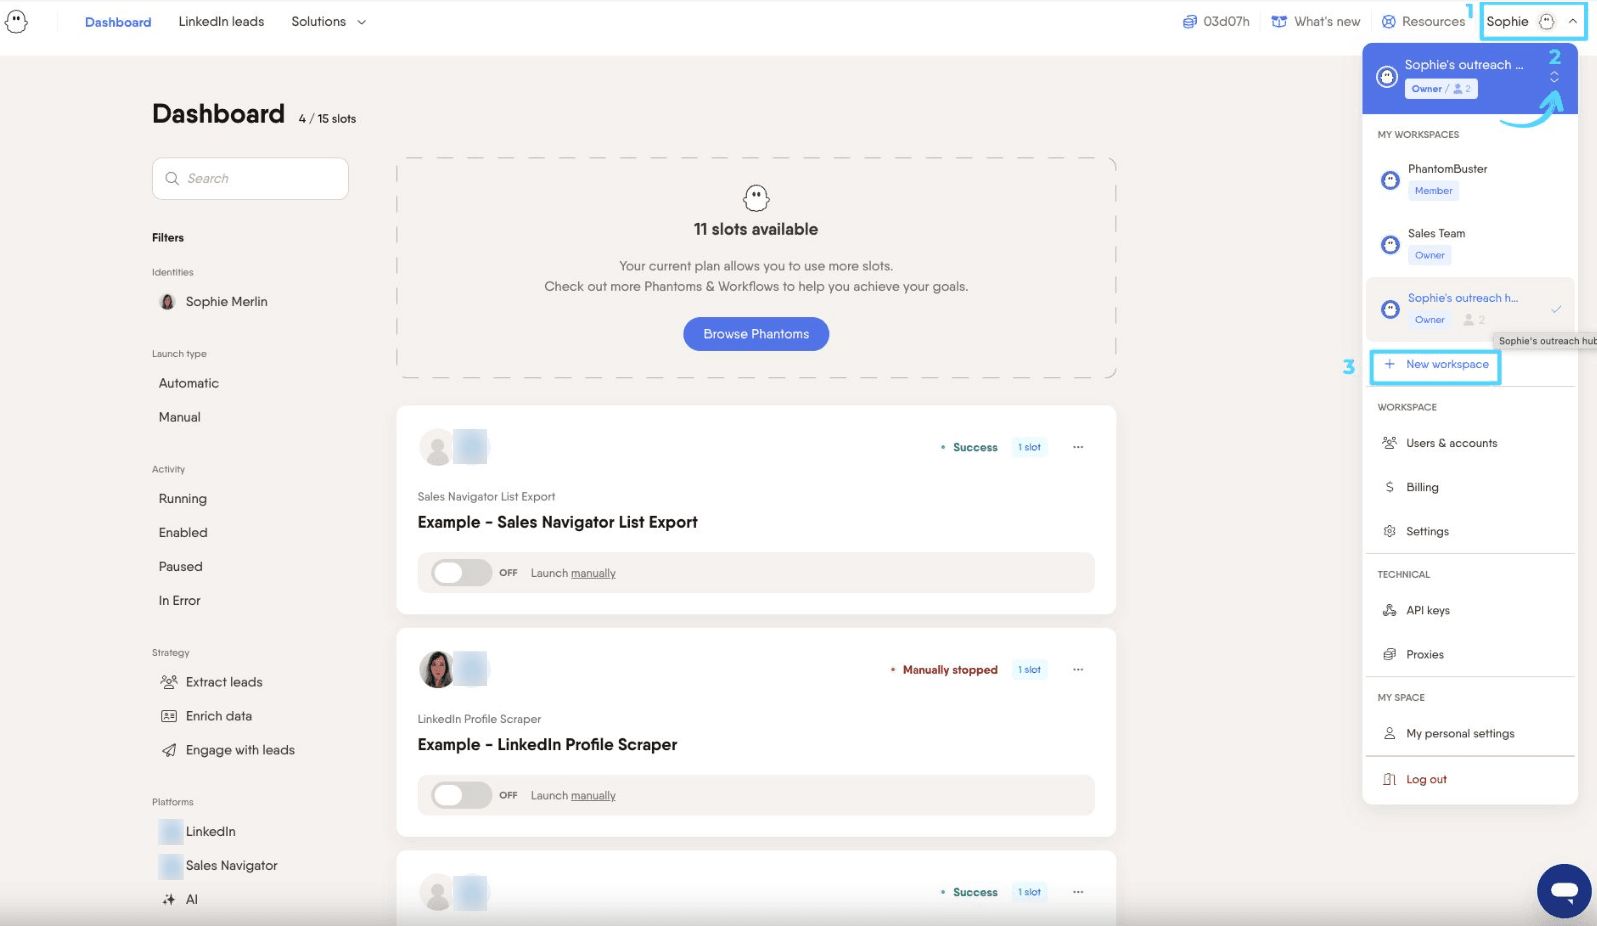Open the blue chat support bubble
1597x926 pixels.
(x=1564, y=890)
